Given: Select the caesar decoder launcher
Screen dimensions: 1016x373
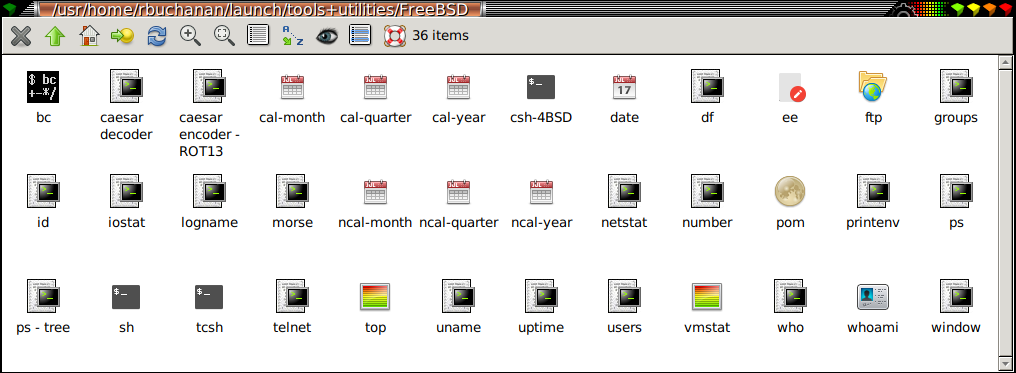Looking at the screenshot, I should coord(126,86).
